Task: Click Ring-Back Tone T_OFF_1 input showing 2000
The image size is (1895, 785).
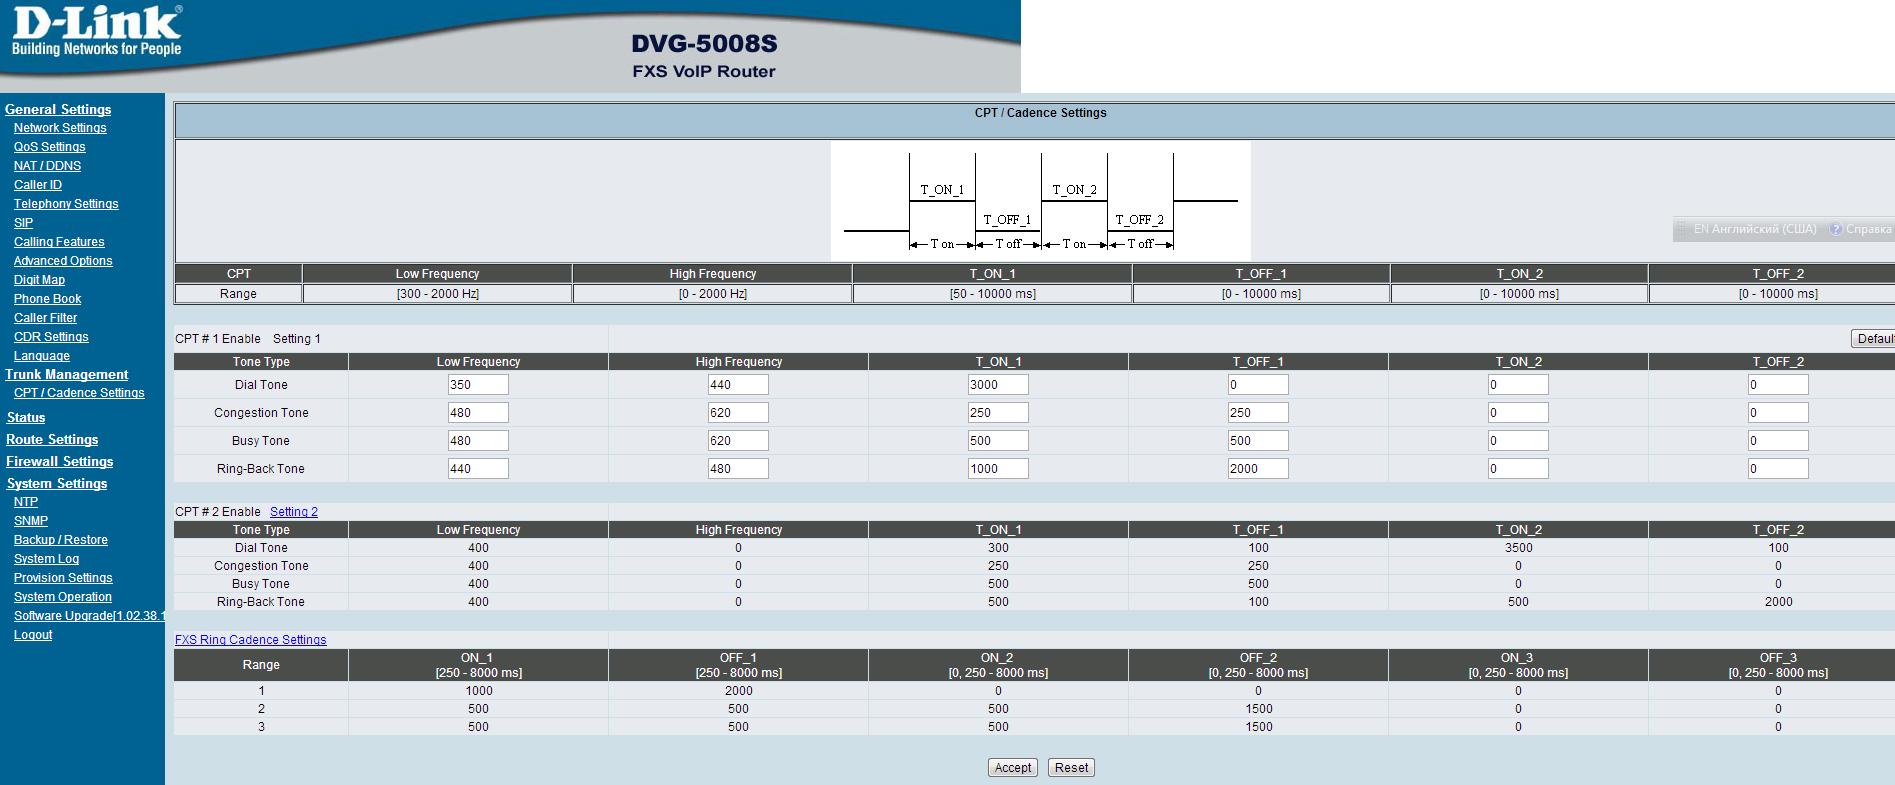Action: (1258, 469)
